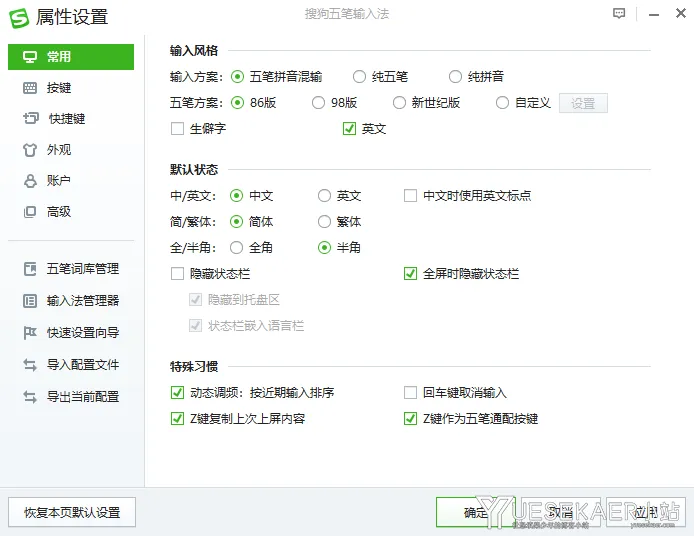Uncheck the 英文 checkbox under 五笔方案
This screenshot has height=536, width=694.
349,129
